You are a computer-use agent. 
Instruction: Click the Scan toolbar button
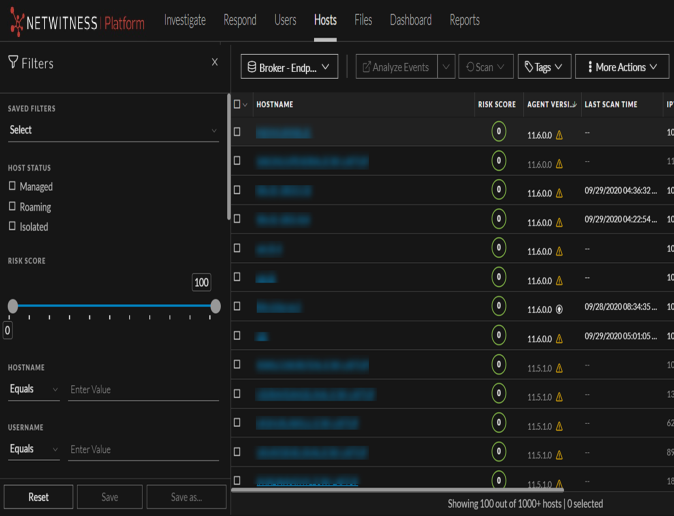[x=485, y=67]
